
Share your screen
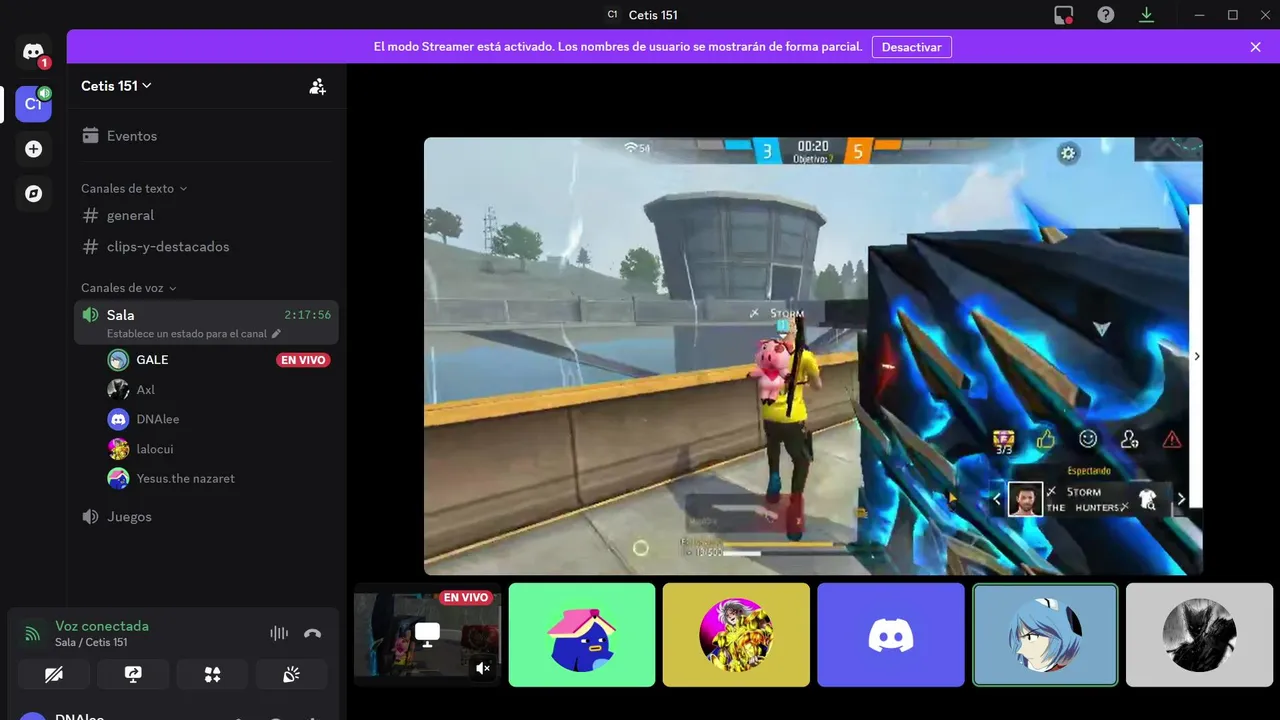pos(133,675)
